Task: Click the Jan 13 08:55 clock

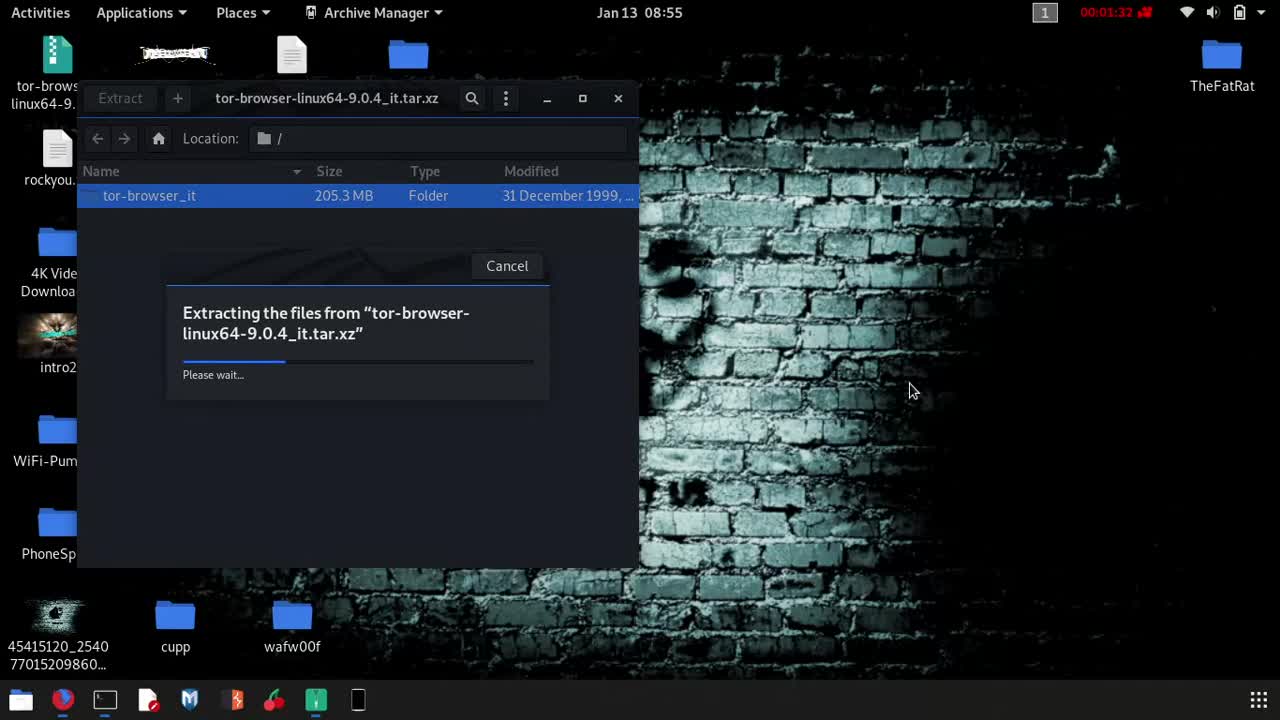Action: coord(639,13)
